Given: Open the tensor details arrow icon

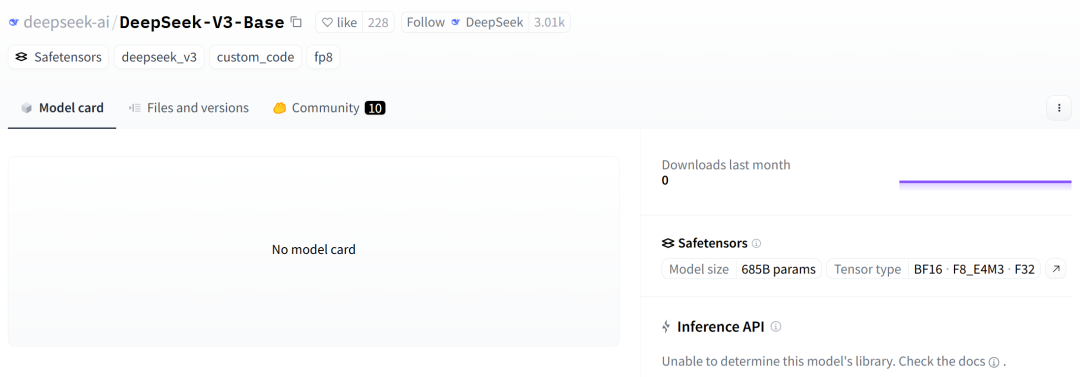Looking at the screenshot, I should [x=1056, y=269].
